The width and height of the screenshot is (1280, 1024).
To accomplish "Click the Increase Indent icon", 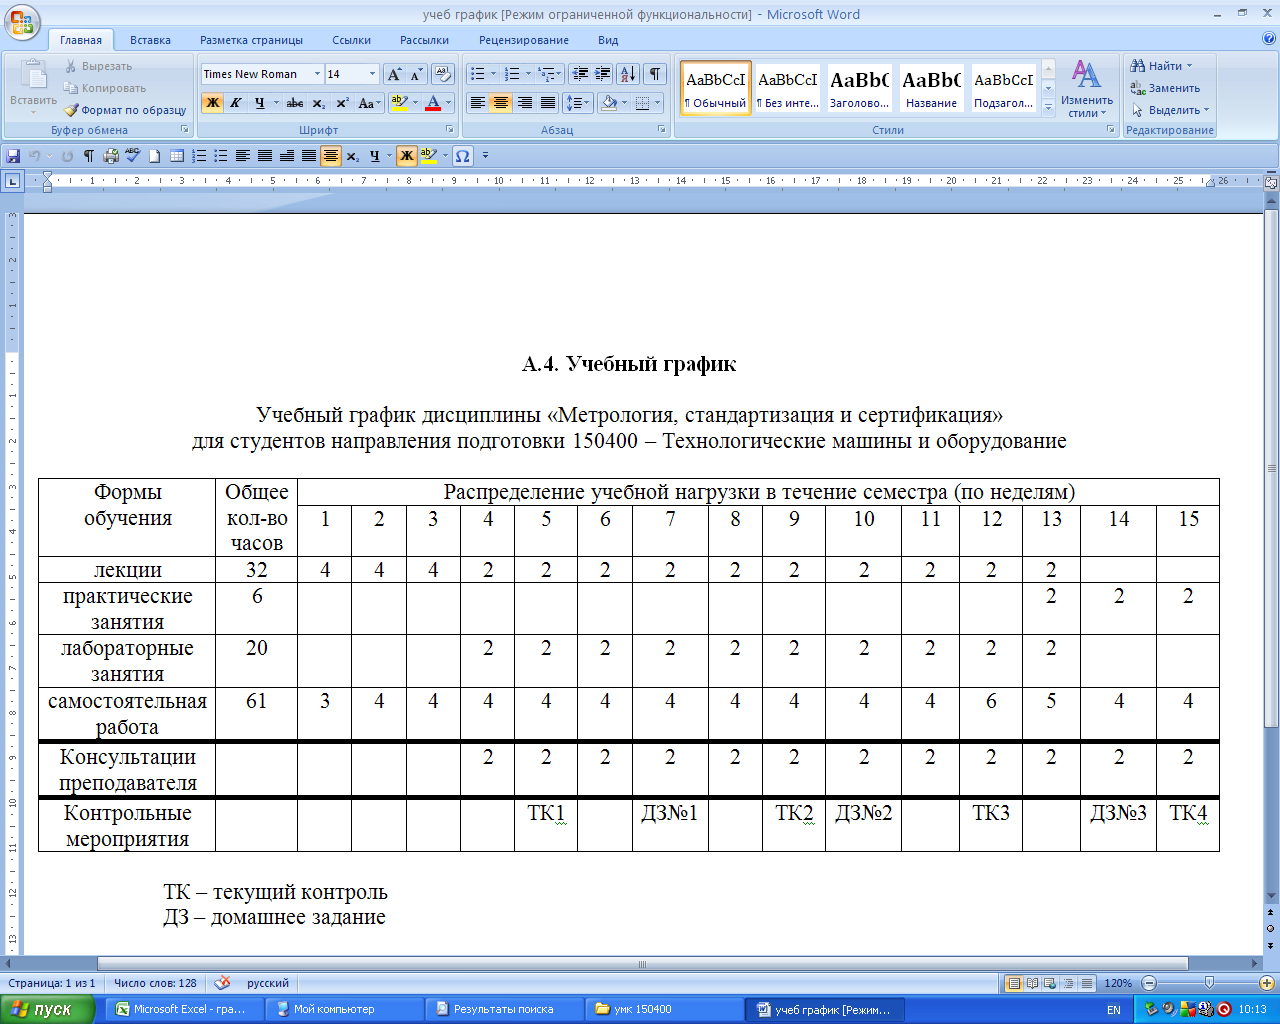I will [x=602, y=74].
